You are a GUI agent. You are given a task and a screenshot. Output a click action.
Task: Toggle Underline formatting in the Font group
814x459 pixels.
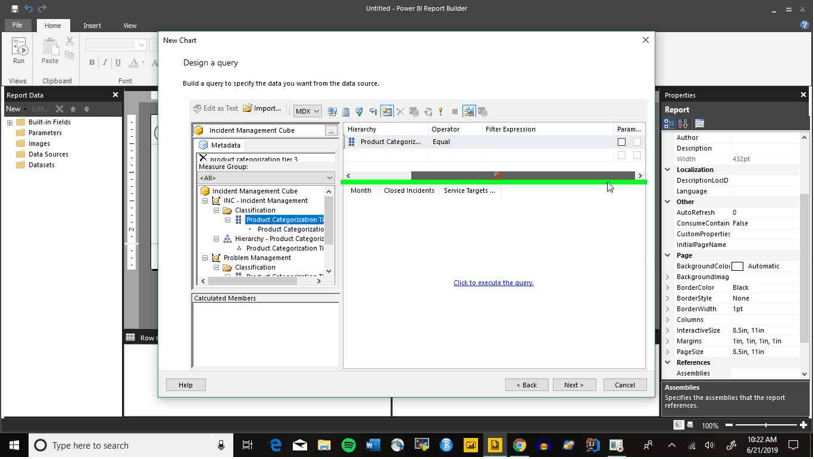[118, 62]
